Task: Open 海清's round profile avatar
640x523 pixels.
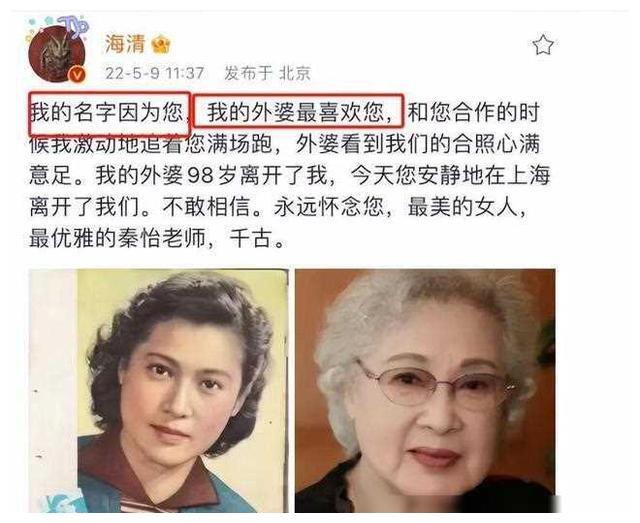Action: click(x=56, y=53)
